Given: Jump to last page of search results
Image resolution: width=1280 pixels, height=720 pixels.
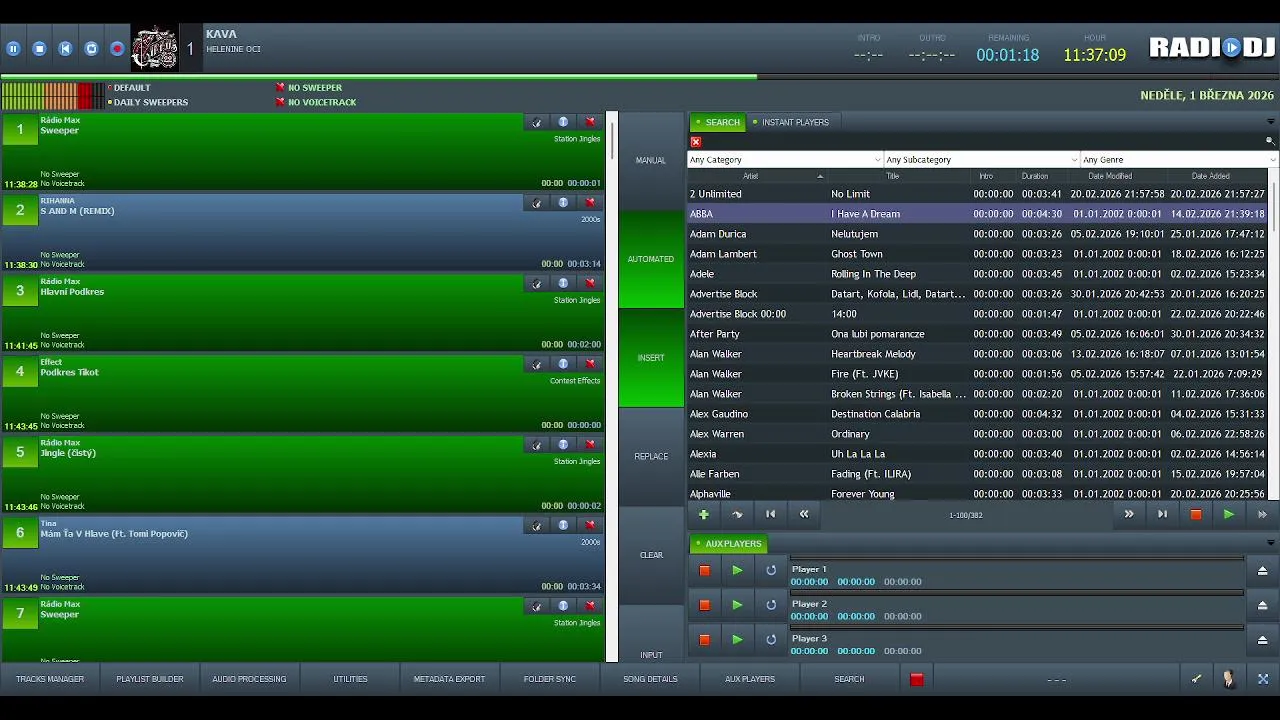Looking at the screenshot, I should pos(1162,514).
